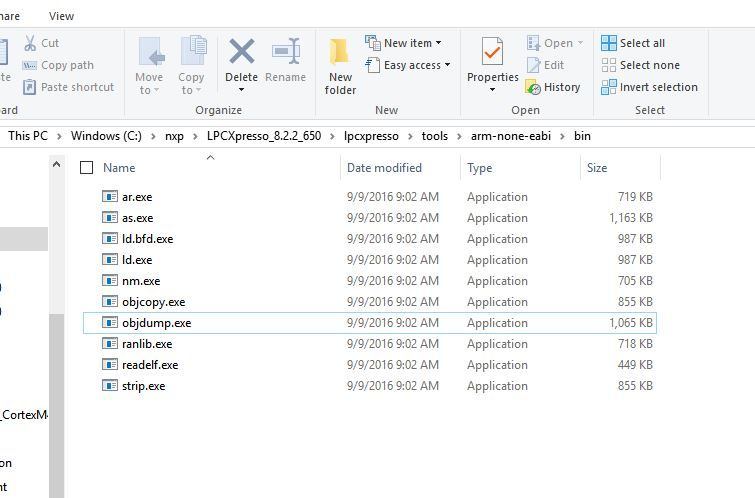755x498 pixels.
Task: Click the red Delete X icon
Action: (242, 51)
